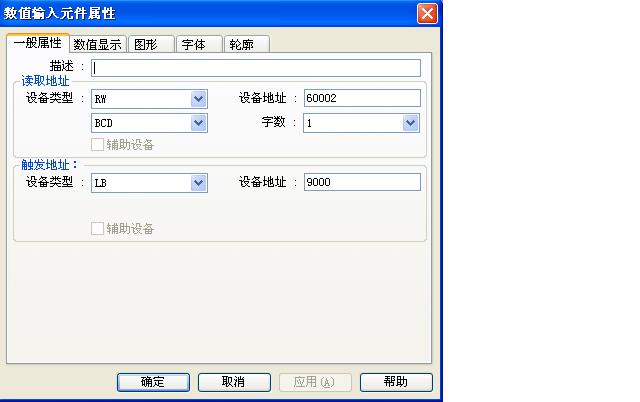Open the BCD data format dropdown

click(x=198, y=122)
